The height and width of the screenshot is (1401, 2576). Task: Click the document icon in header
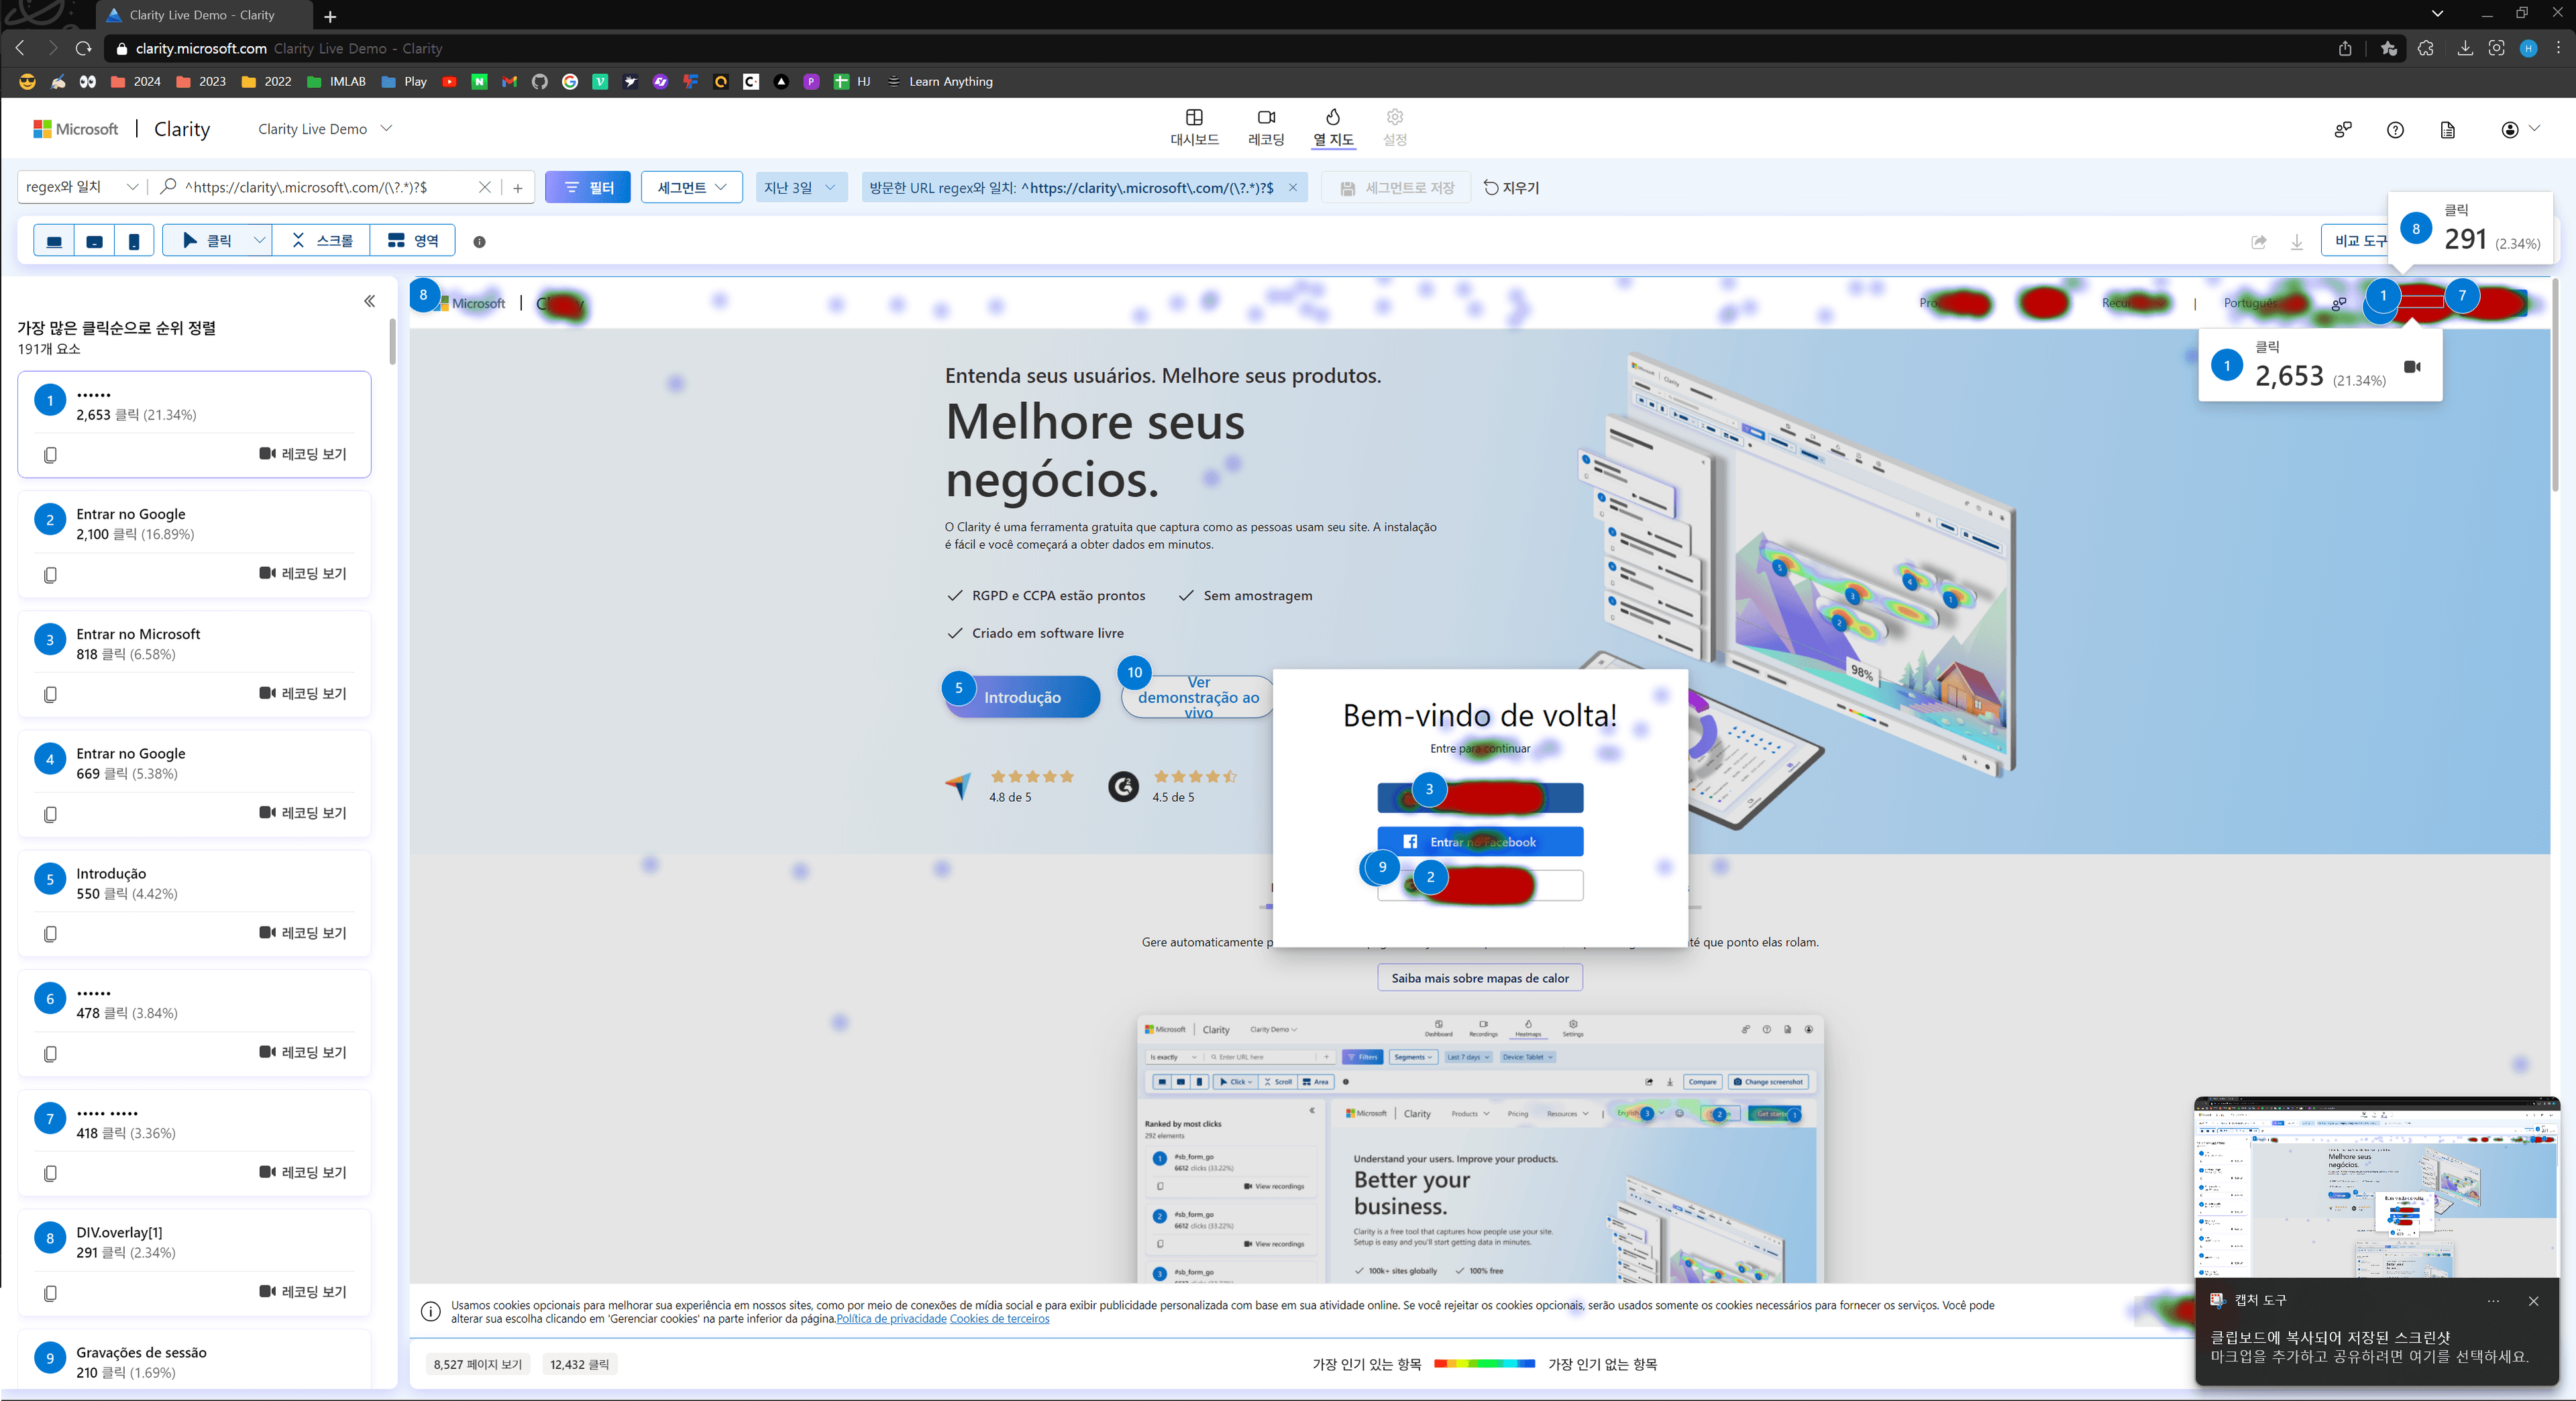point(2447,130)
